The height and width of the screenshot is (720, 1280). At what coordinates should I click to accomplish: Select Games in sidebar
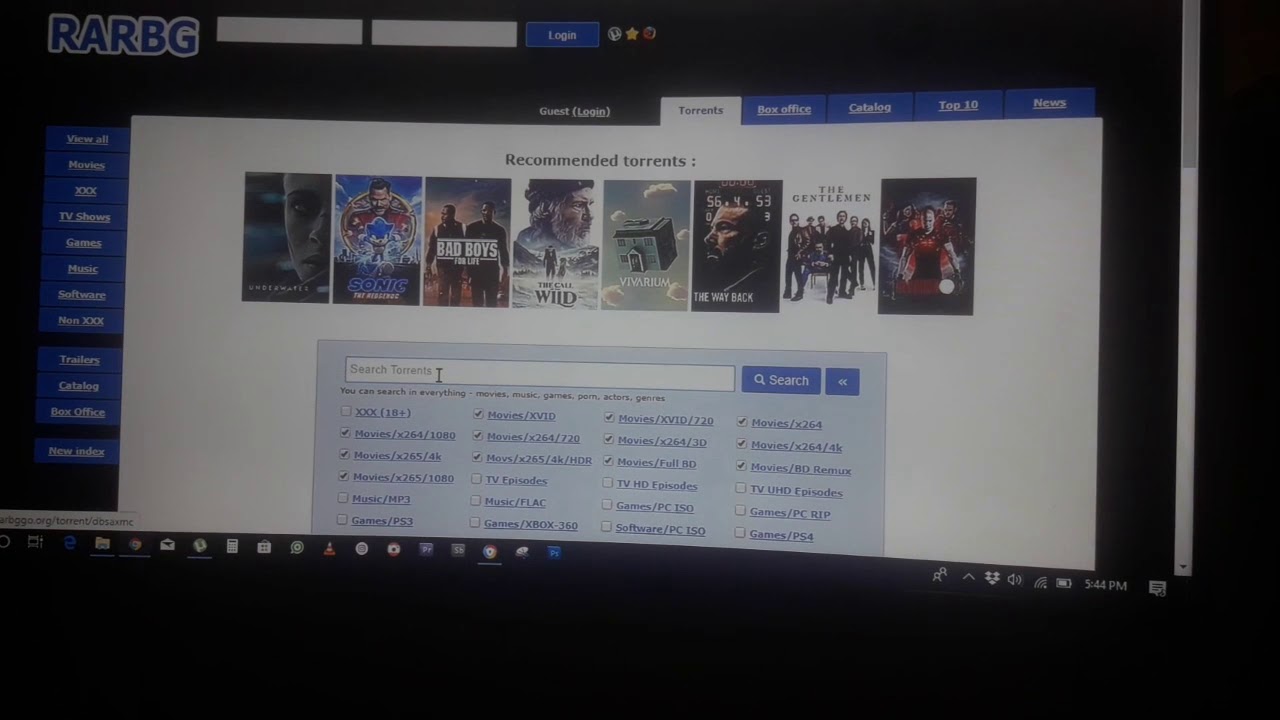(x=83, y=243)
